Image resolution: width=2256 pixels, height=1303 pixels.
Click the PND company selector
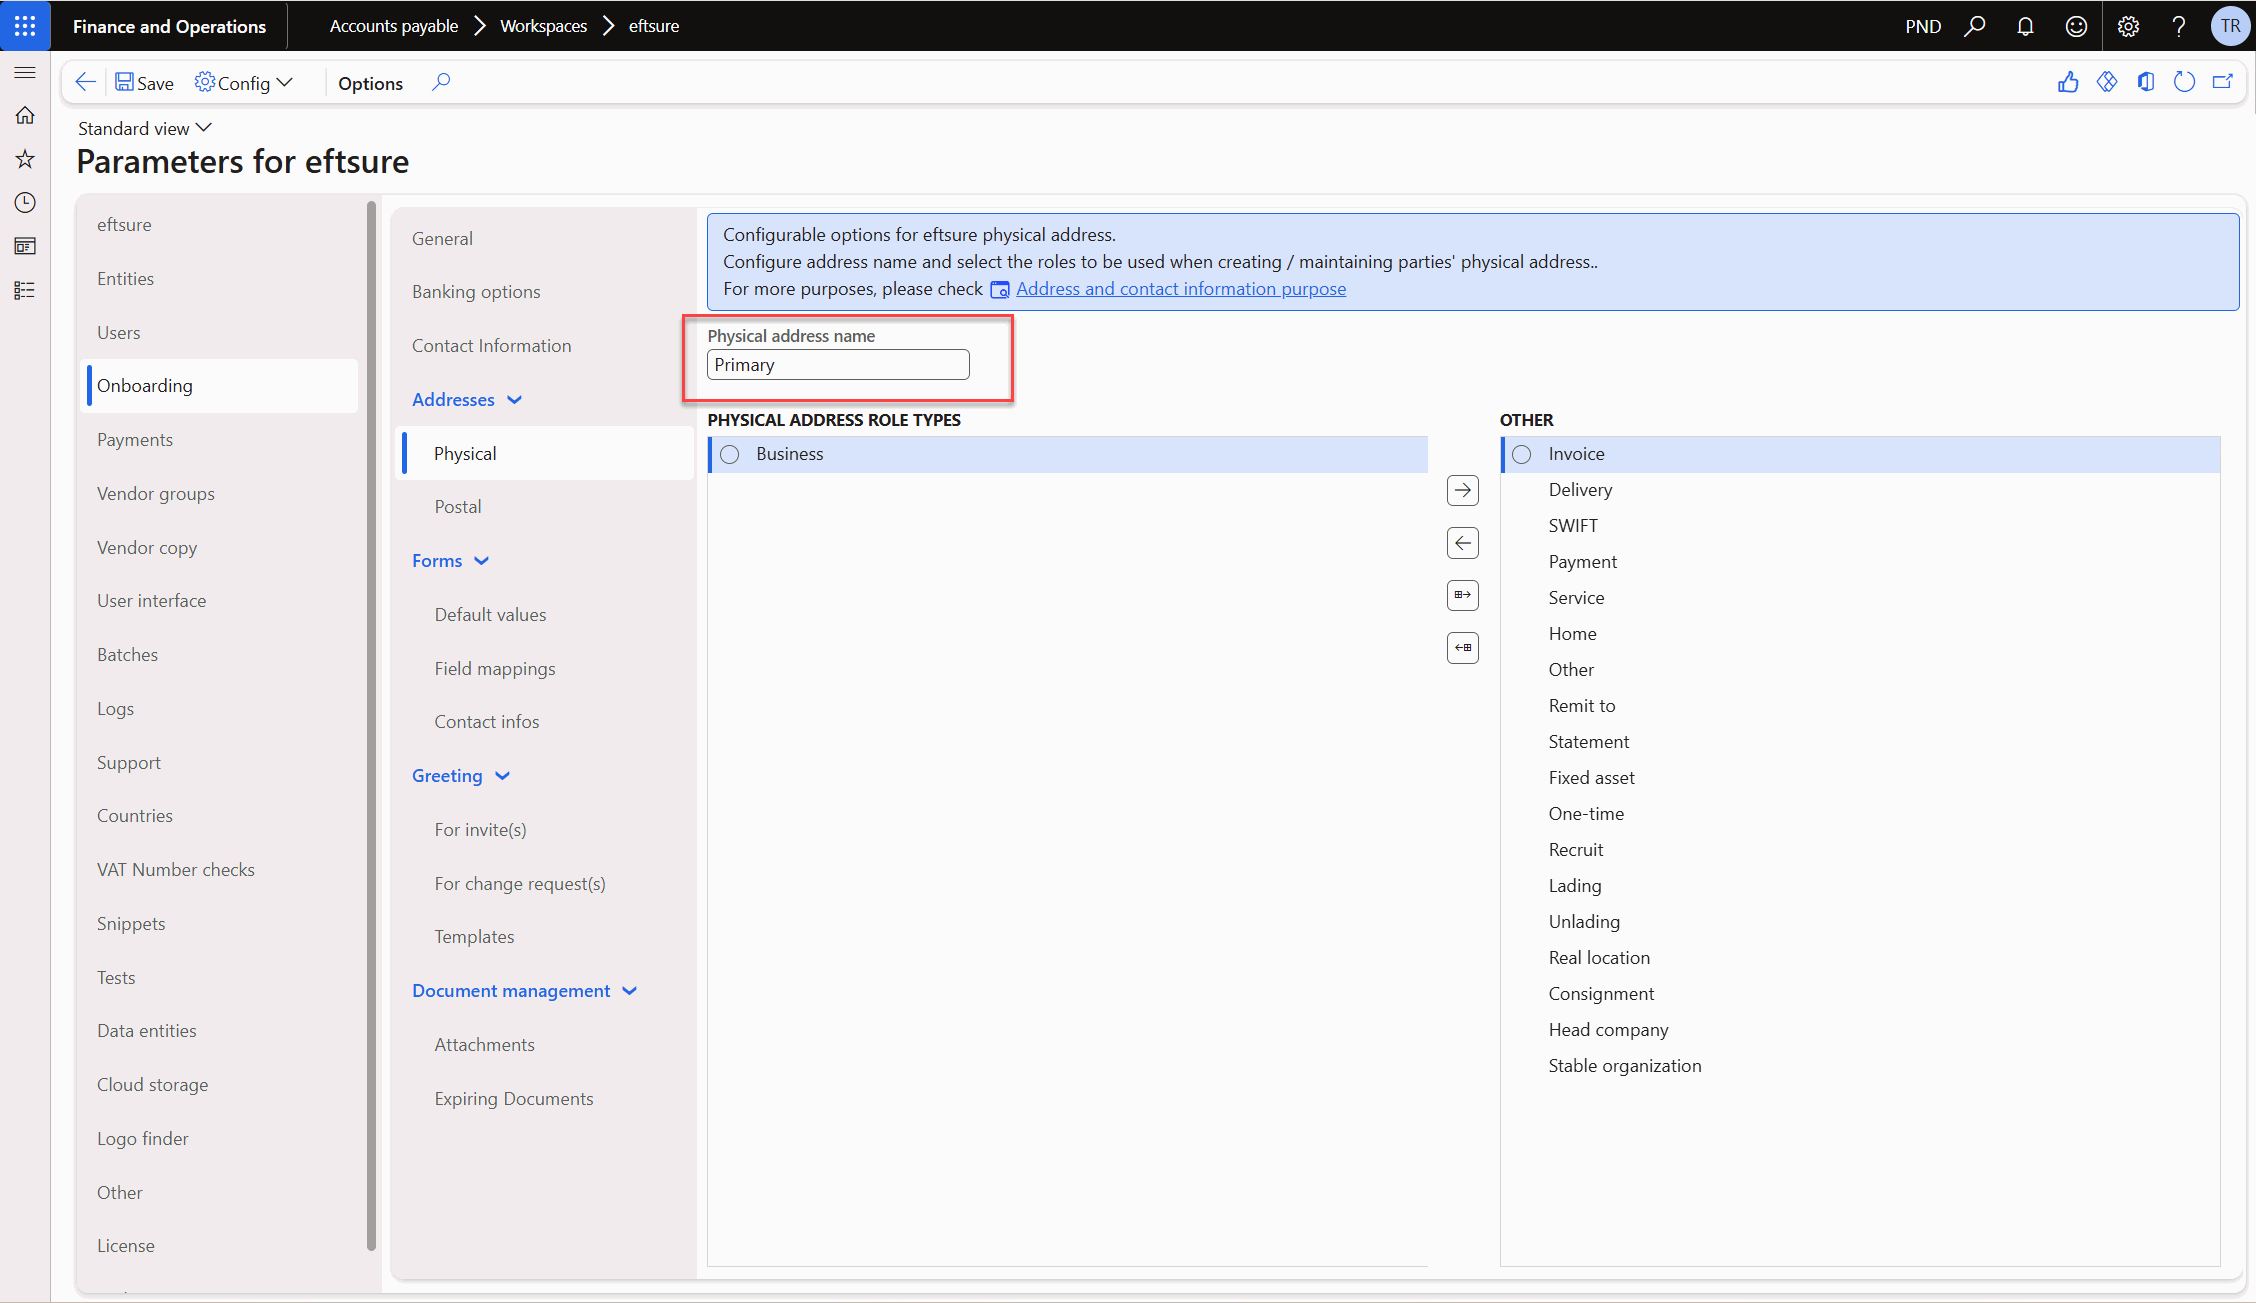click(x=1923, y=26)
